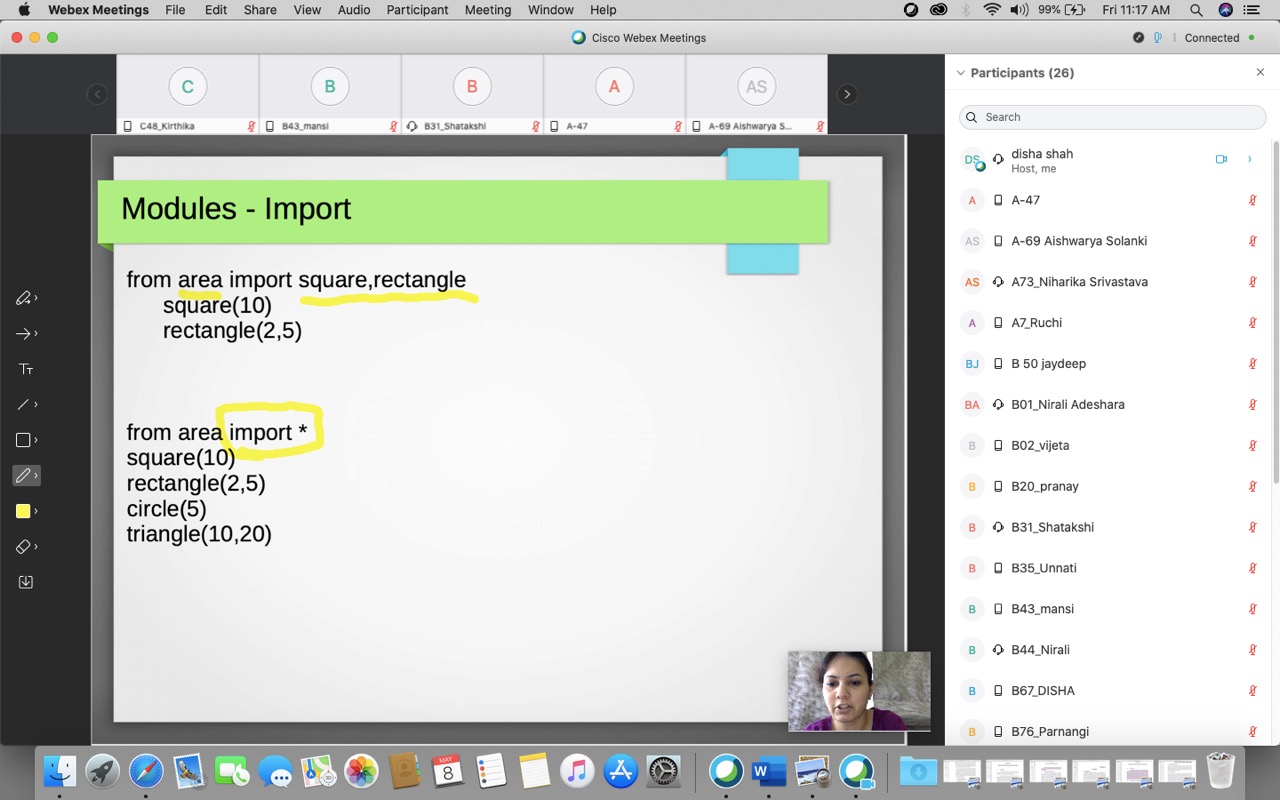Image resolution: width=1280 pixels, height=800 pixels.
Task: Open Notification Center from the menu bar
Action: [1252, 10]
